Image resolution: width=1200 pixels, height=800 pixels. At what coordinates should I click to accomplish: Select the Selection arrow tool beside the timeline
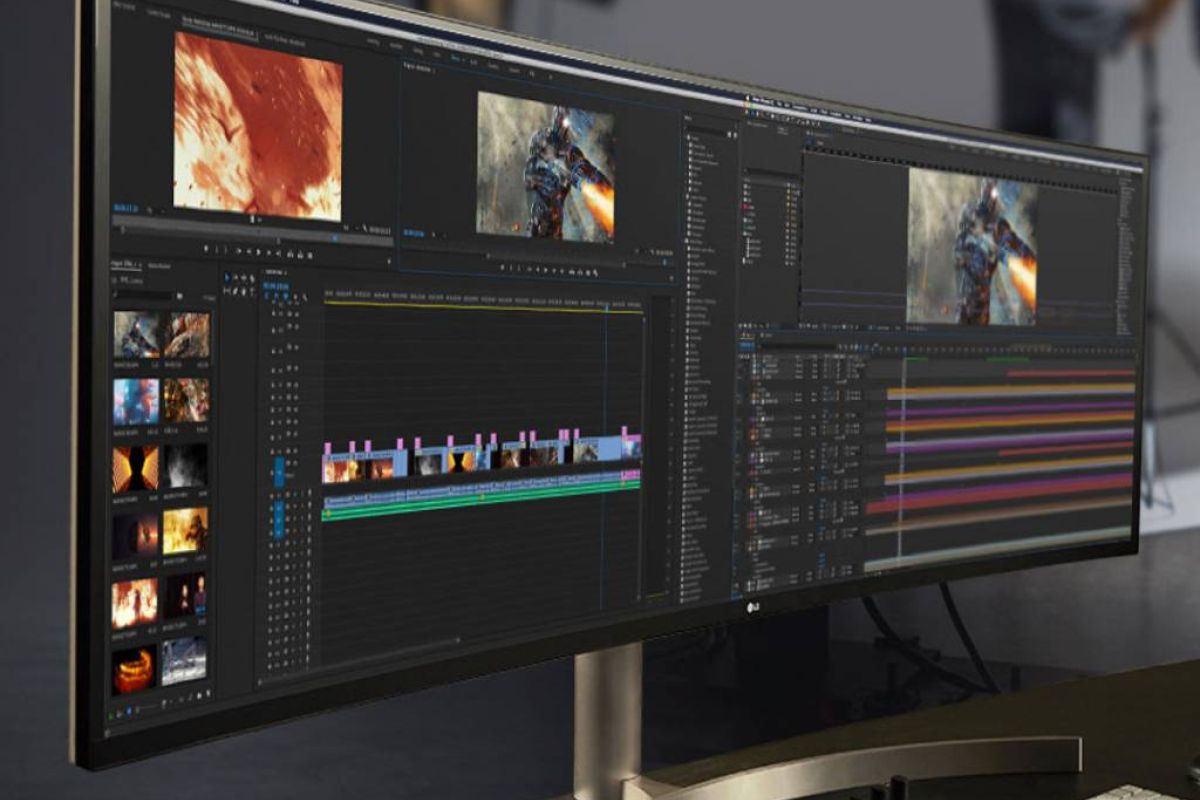point(227,278)
